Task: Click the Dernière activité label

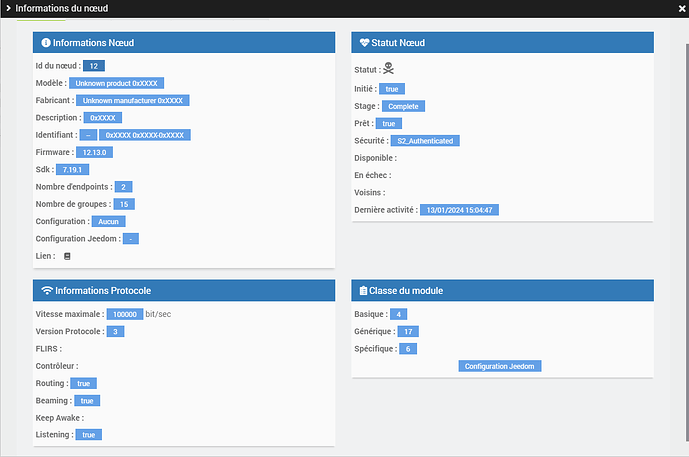Action: (x=386, y=210)
